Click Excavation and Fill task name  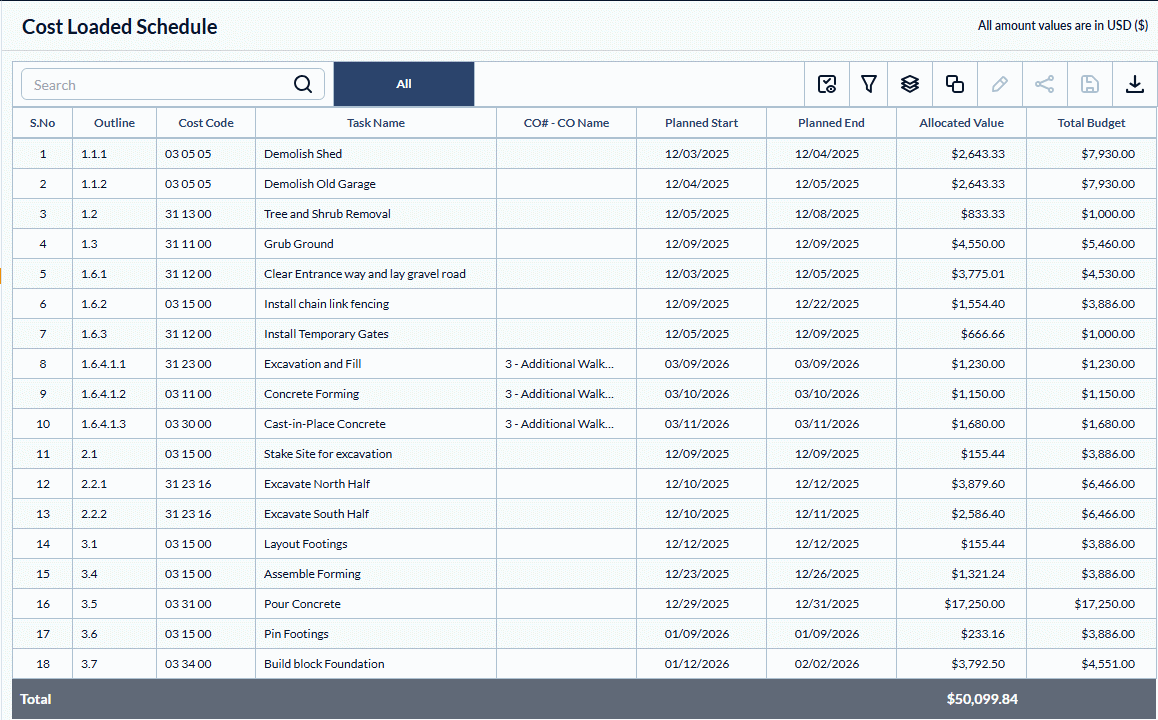(312, 364)
